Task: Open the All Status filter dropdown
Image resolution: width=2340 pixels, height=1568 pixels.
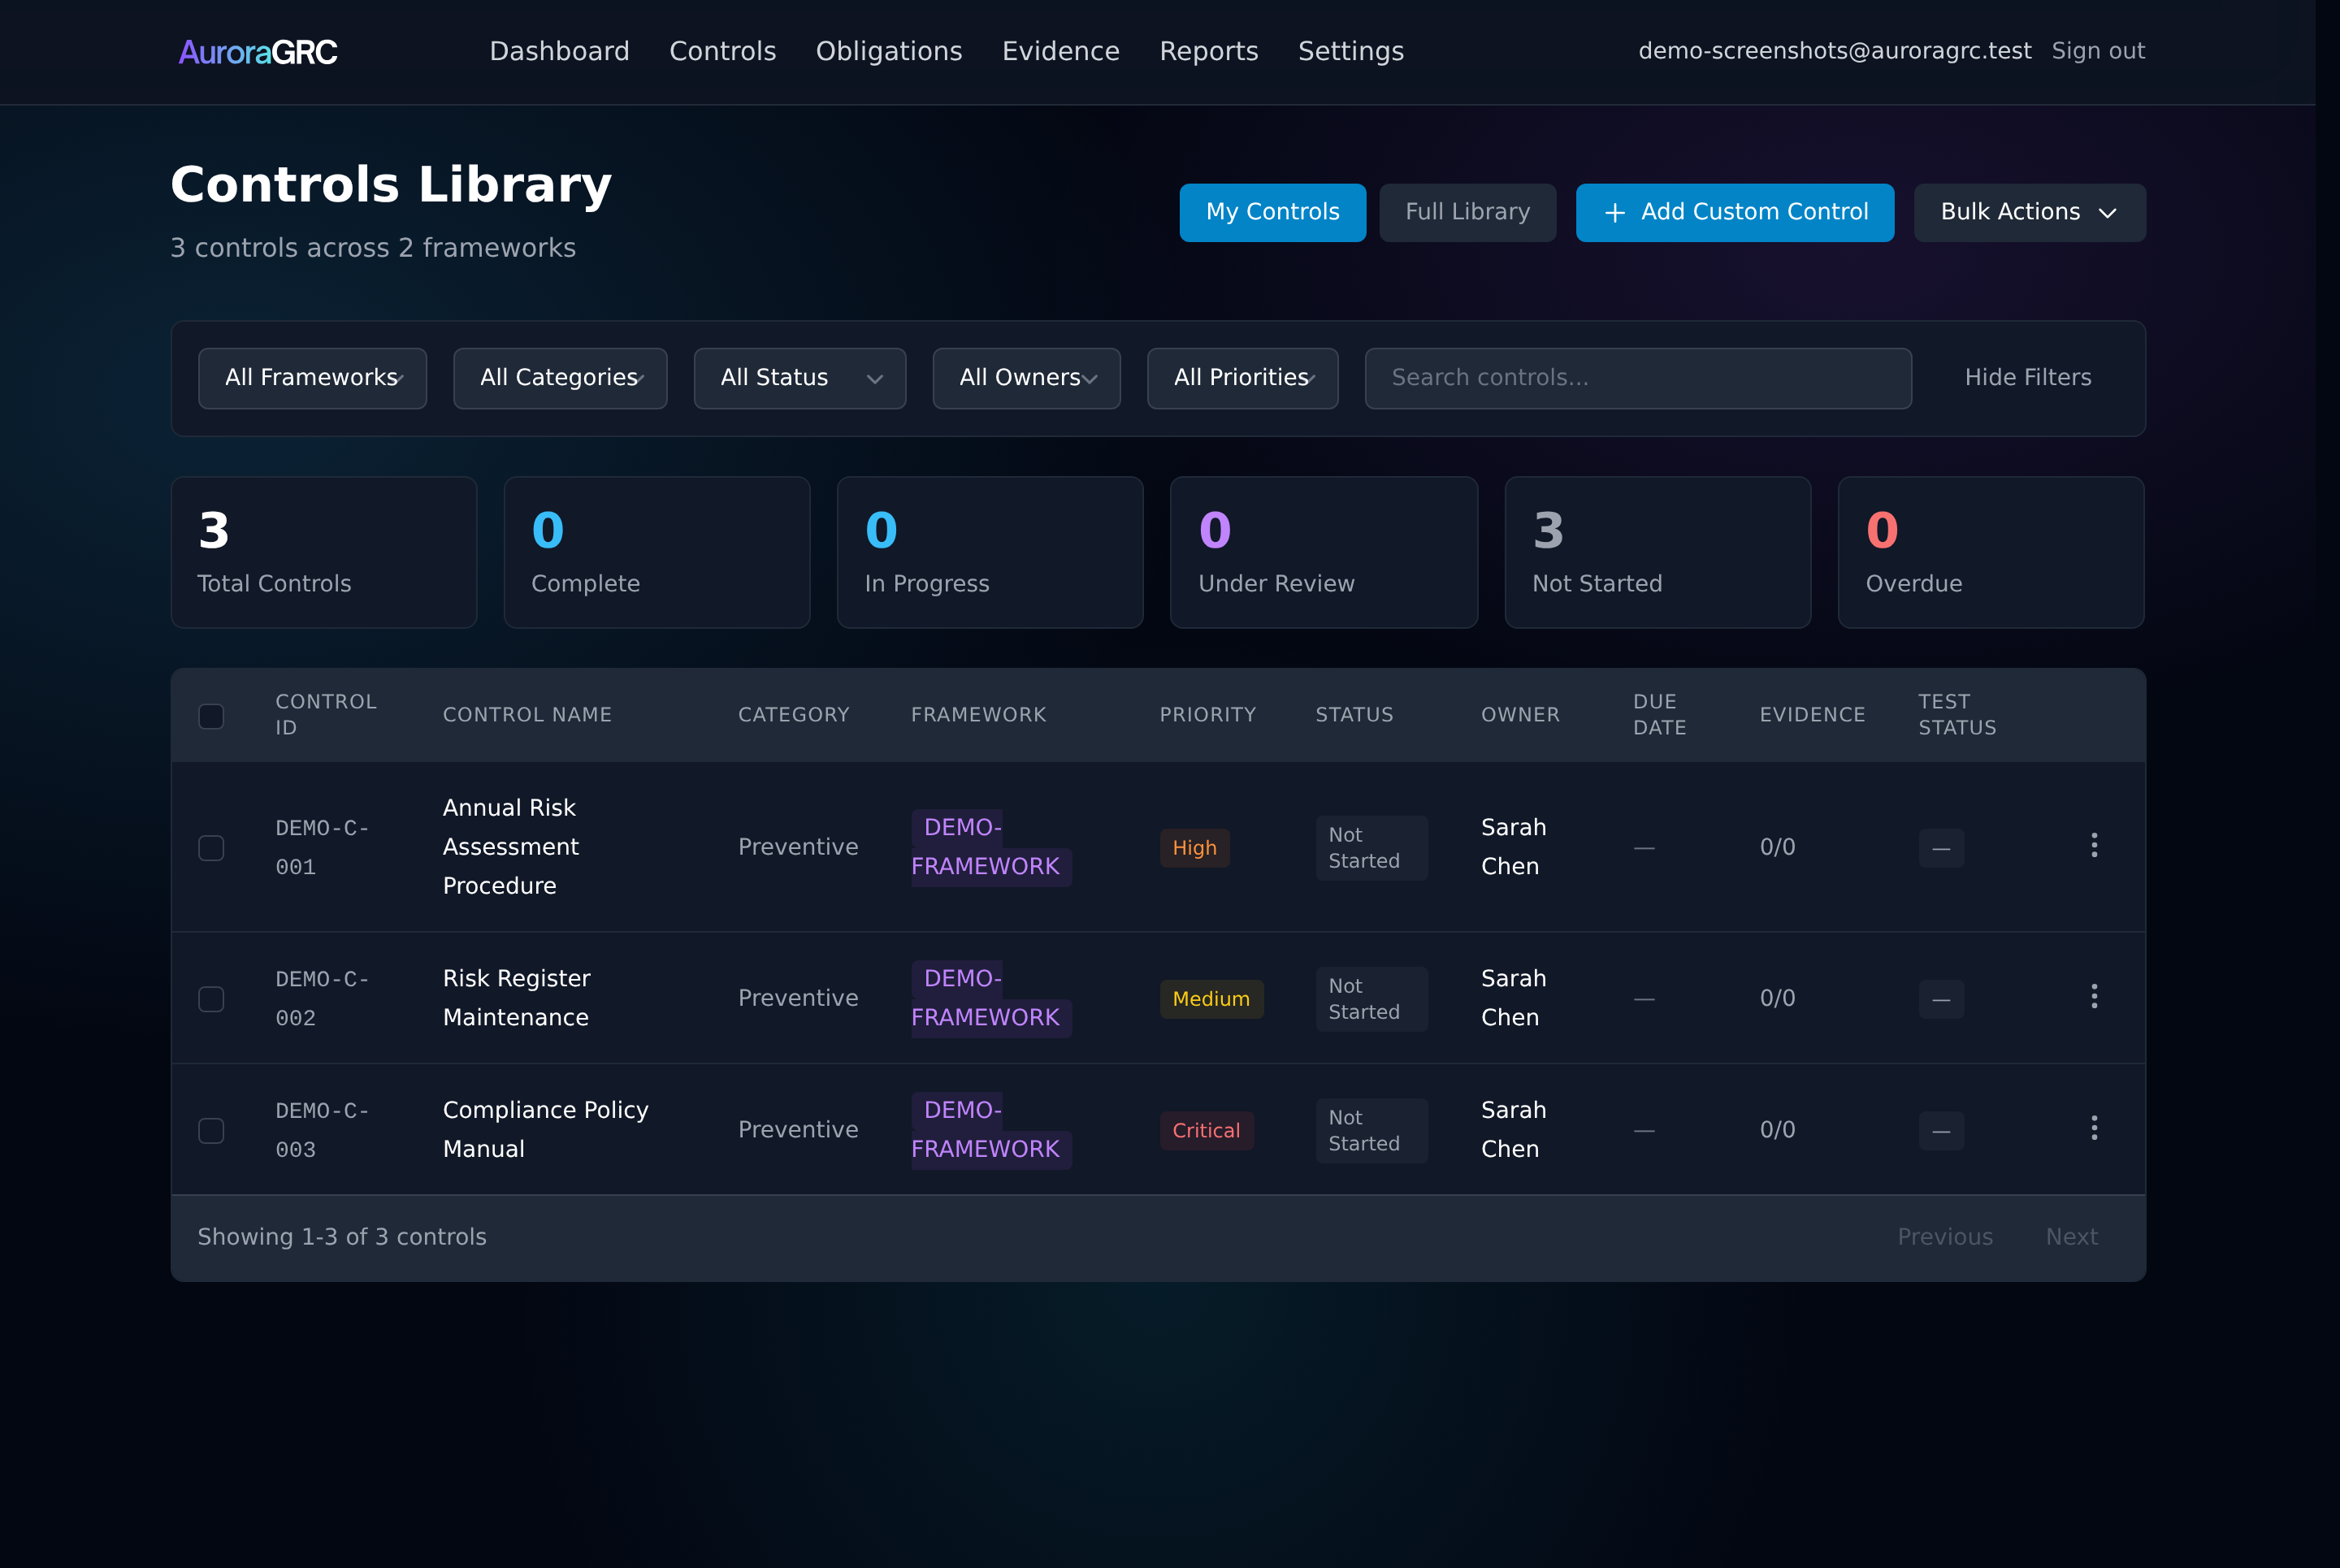Action: (799, 378)
